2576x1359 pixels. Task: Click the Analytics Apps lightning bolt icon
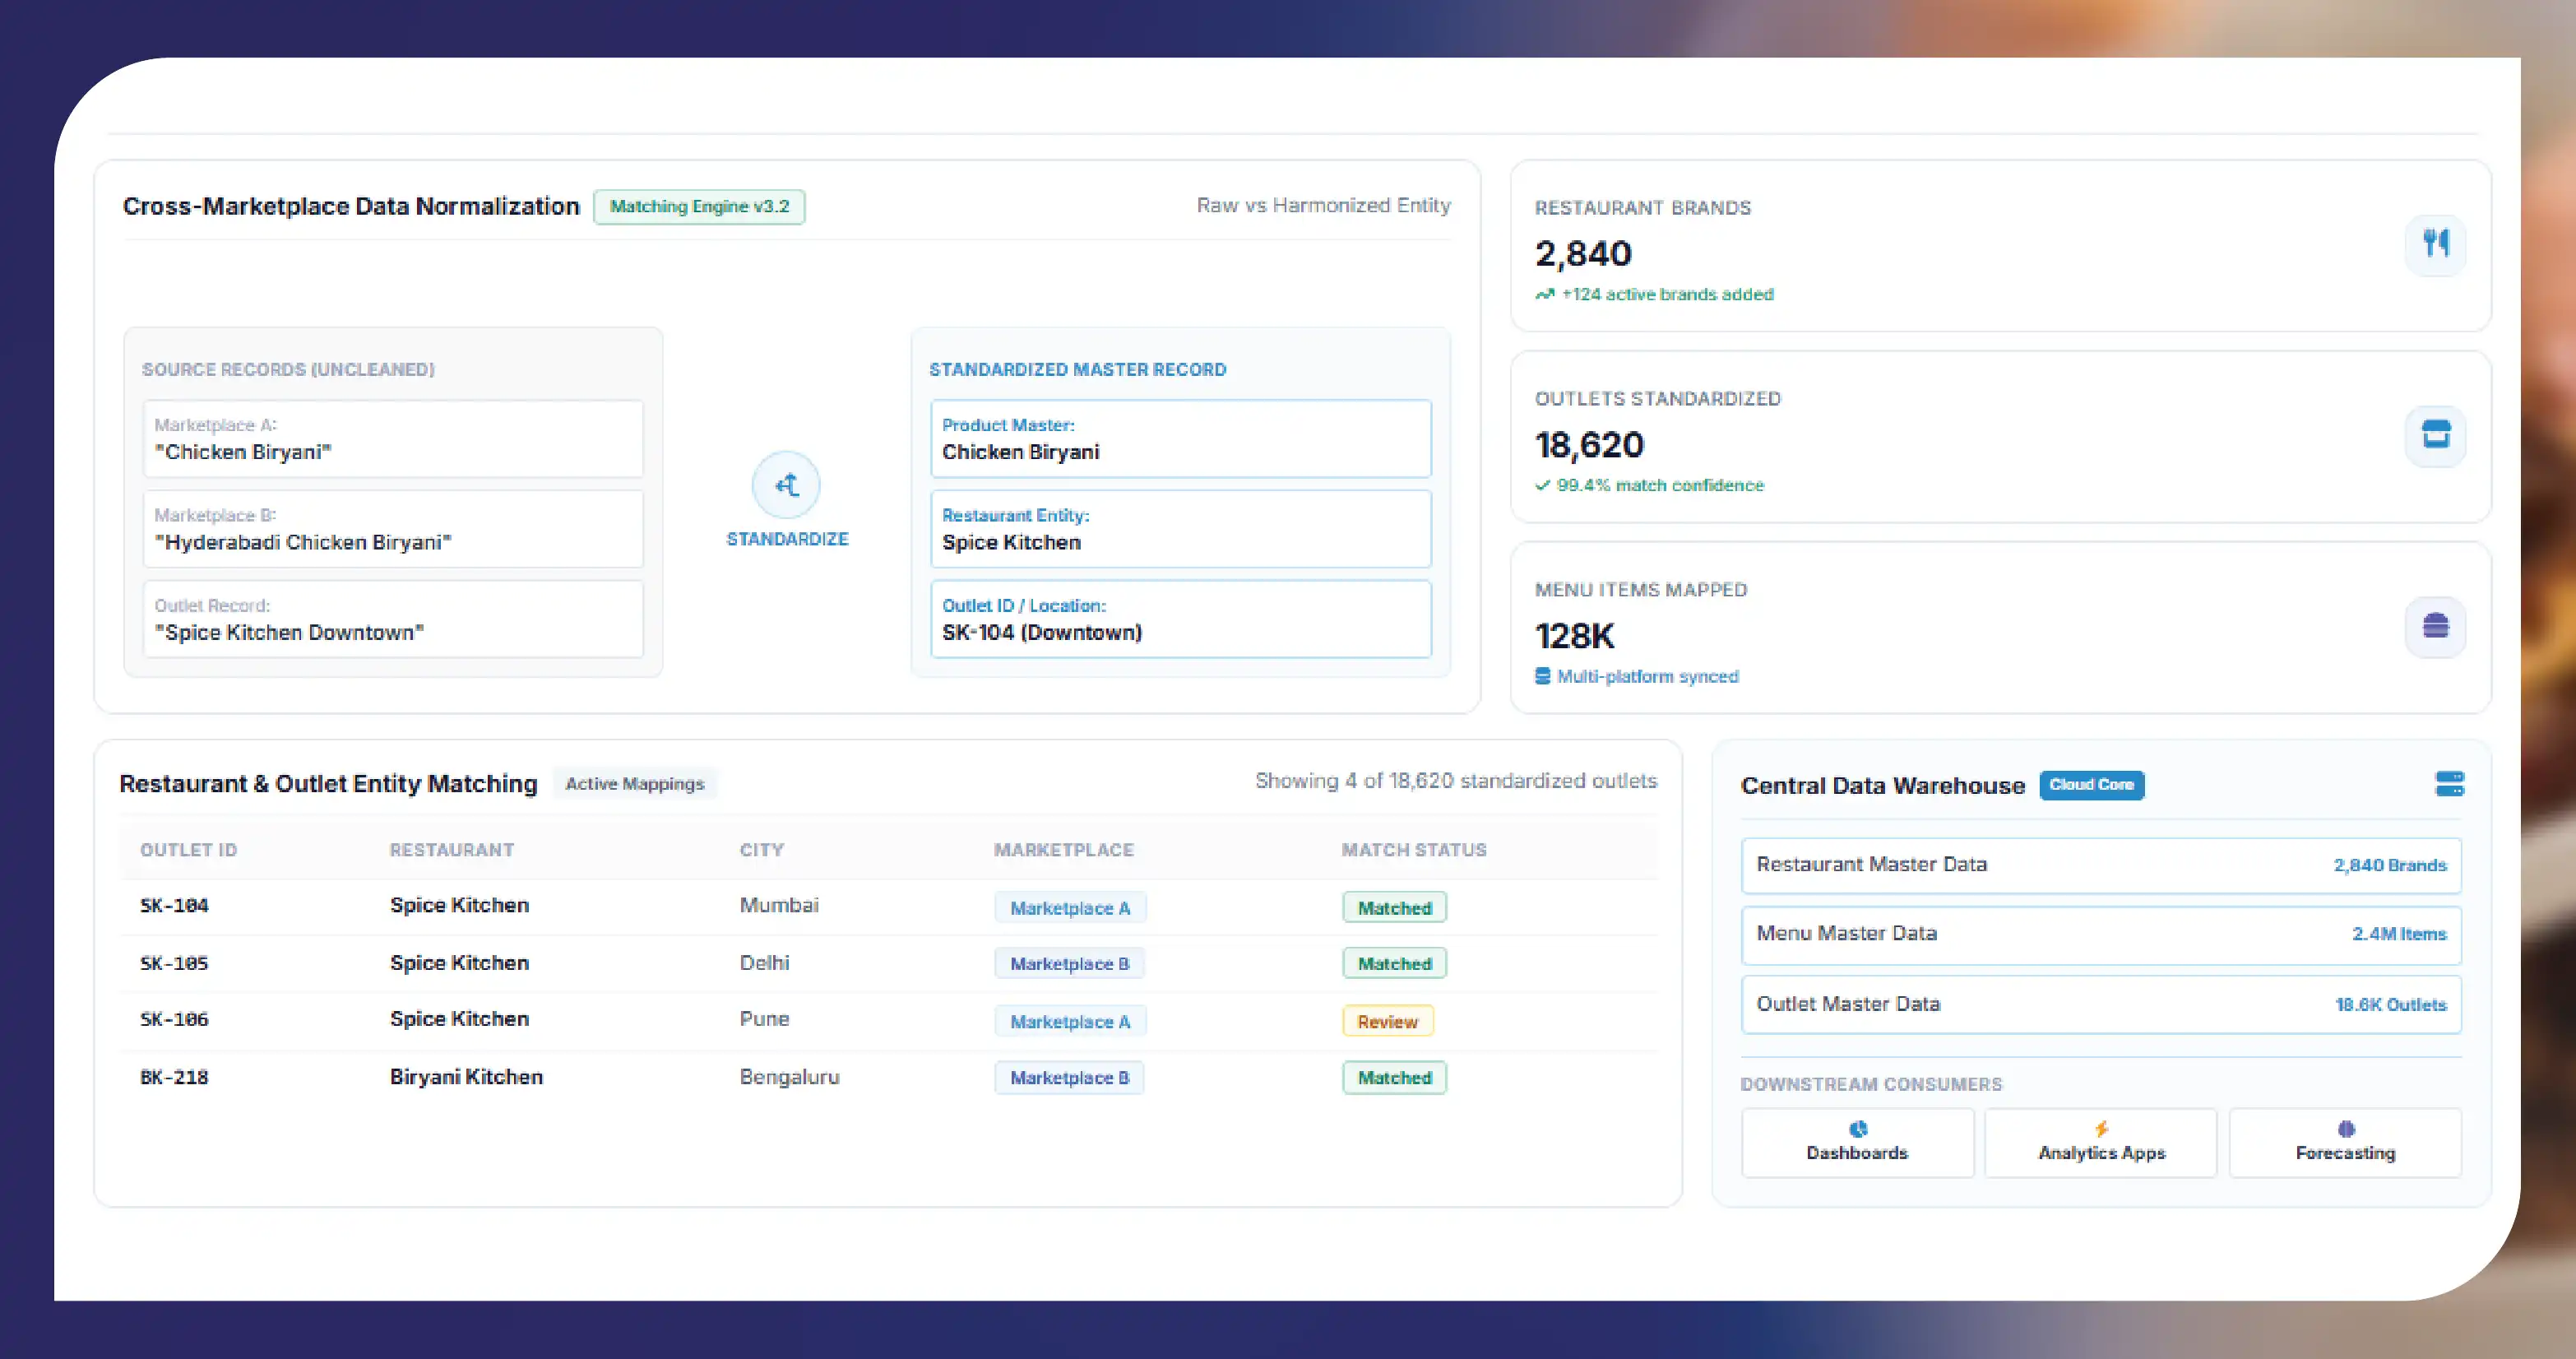tap(2101, 1129)
